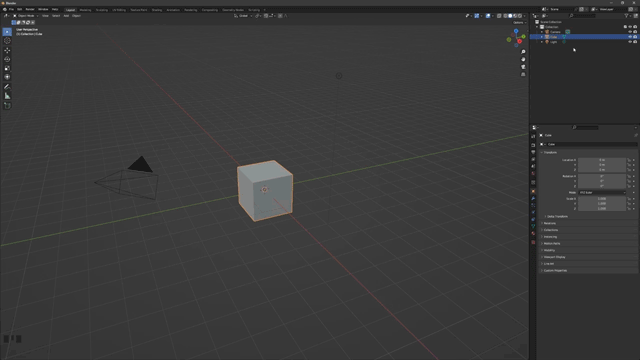Open the Edit menu
The image size is (640, 360).
pyautogui.click(x=20, y=9)
